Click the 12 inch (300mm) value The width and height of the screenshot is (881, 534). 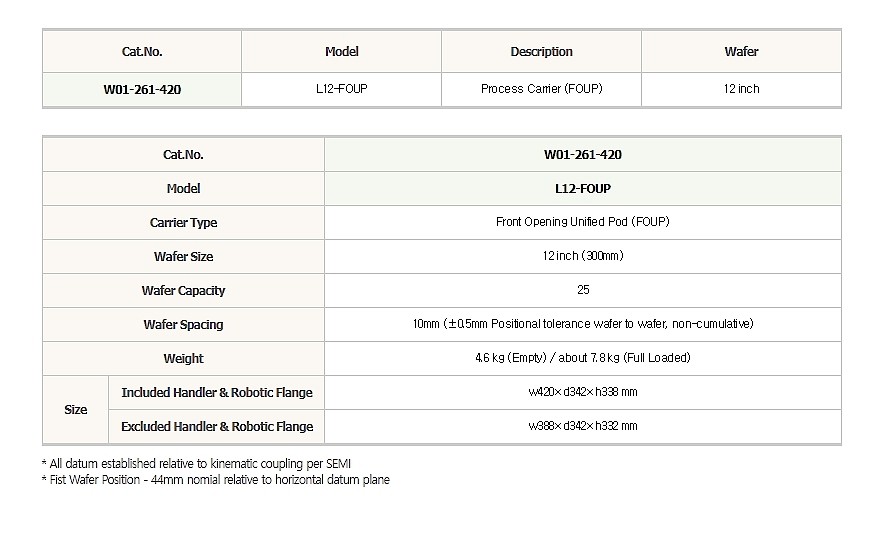click(583, 256)
